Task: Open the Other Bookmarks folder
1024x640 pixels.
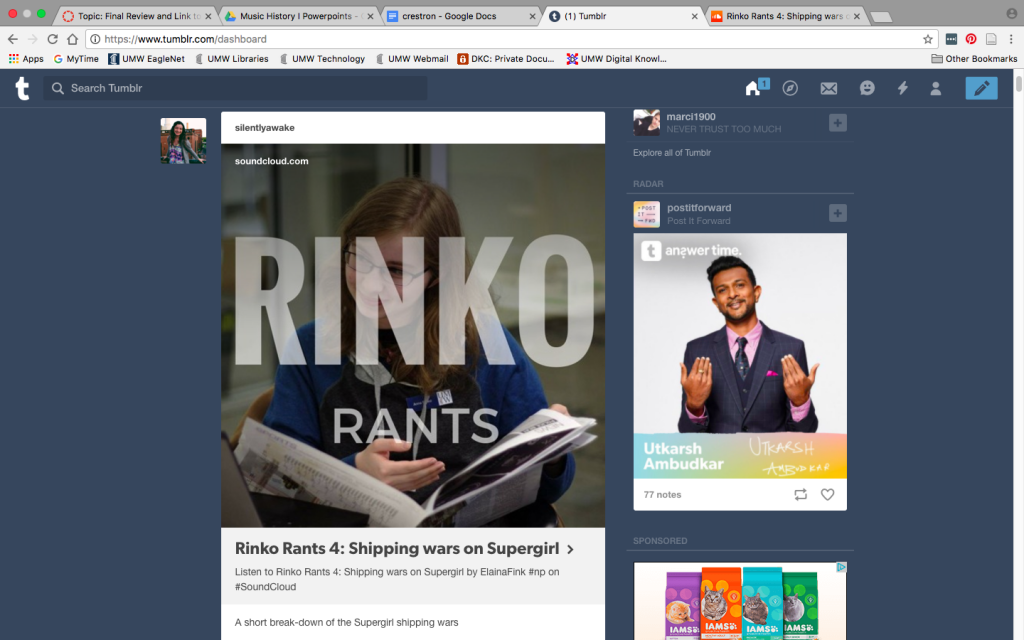Action: [x=974, y=59]
